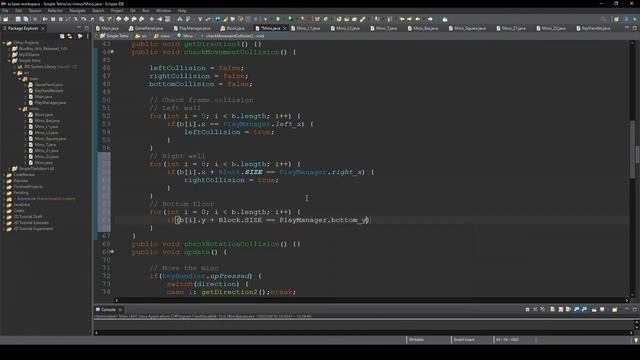The height and width of the screenshot is (360, 640).
Task: Collapse the Other Projects tree node
Action: coord(4,42)
